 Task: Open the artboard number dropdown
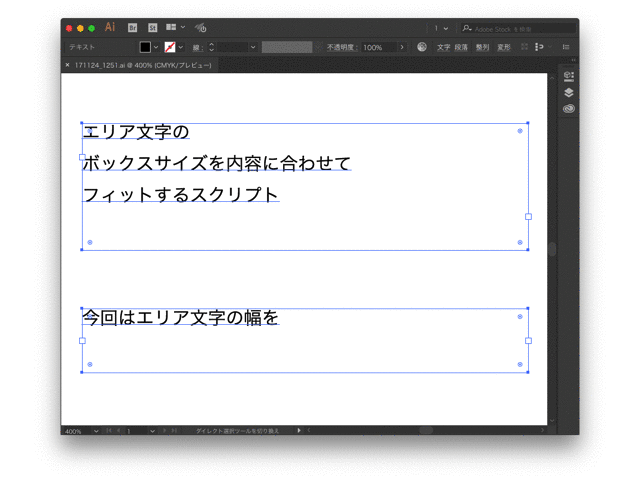click(152, 431)
